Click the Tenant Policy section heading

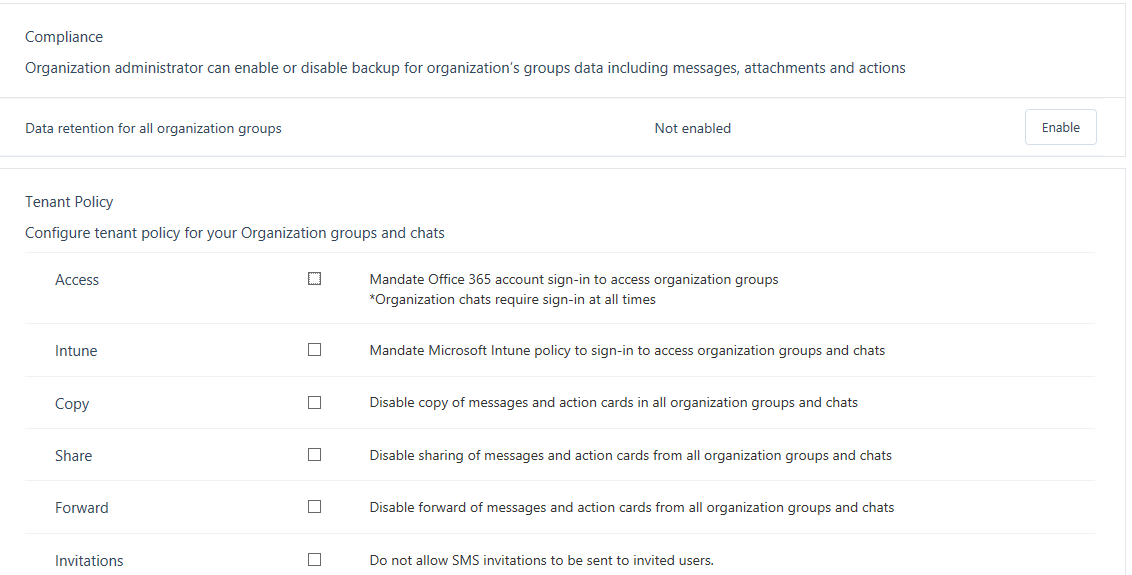[69, 202]
